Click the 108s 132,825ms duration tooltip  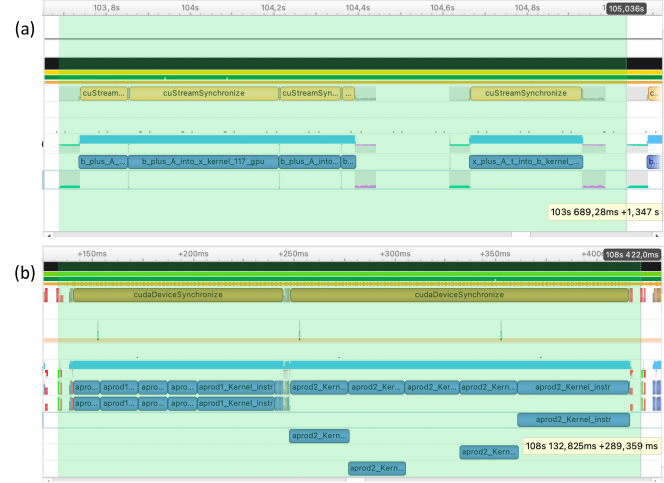click(x=591, y=446)
